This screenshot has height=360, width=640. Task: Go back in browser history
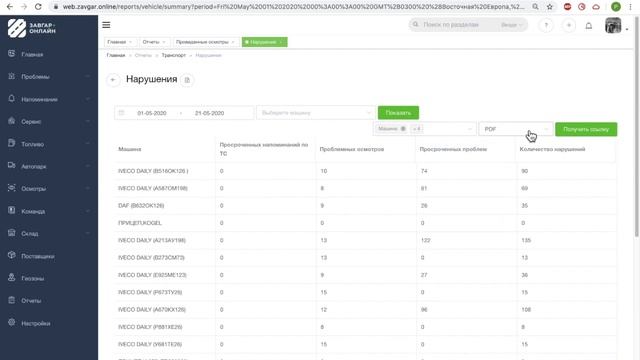[x=9, y=7]
